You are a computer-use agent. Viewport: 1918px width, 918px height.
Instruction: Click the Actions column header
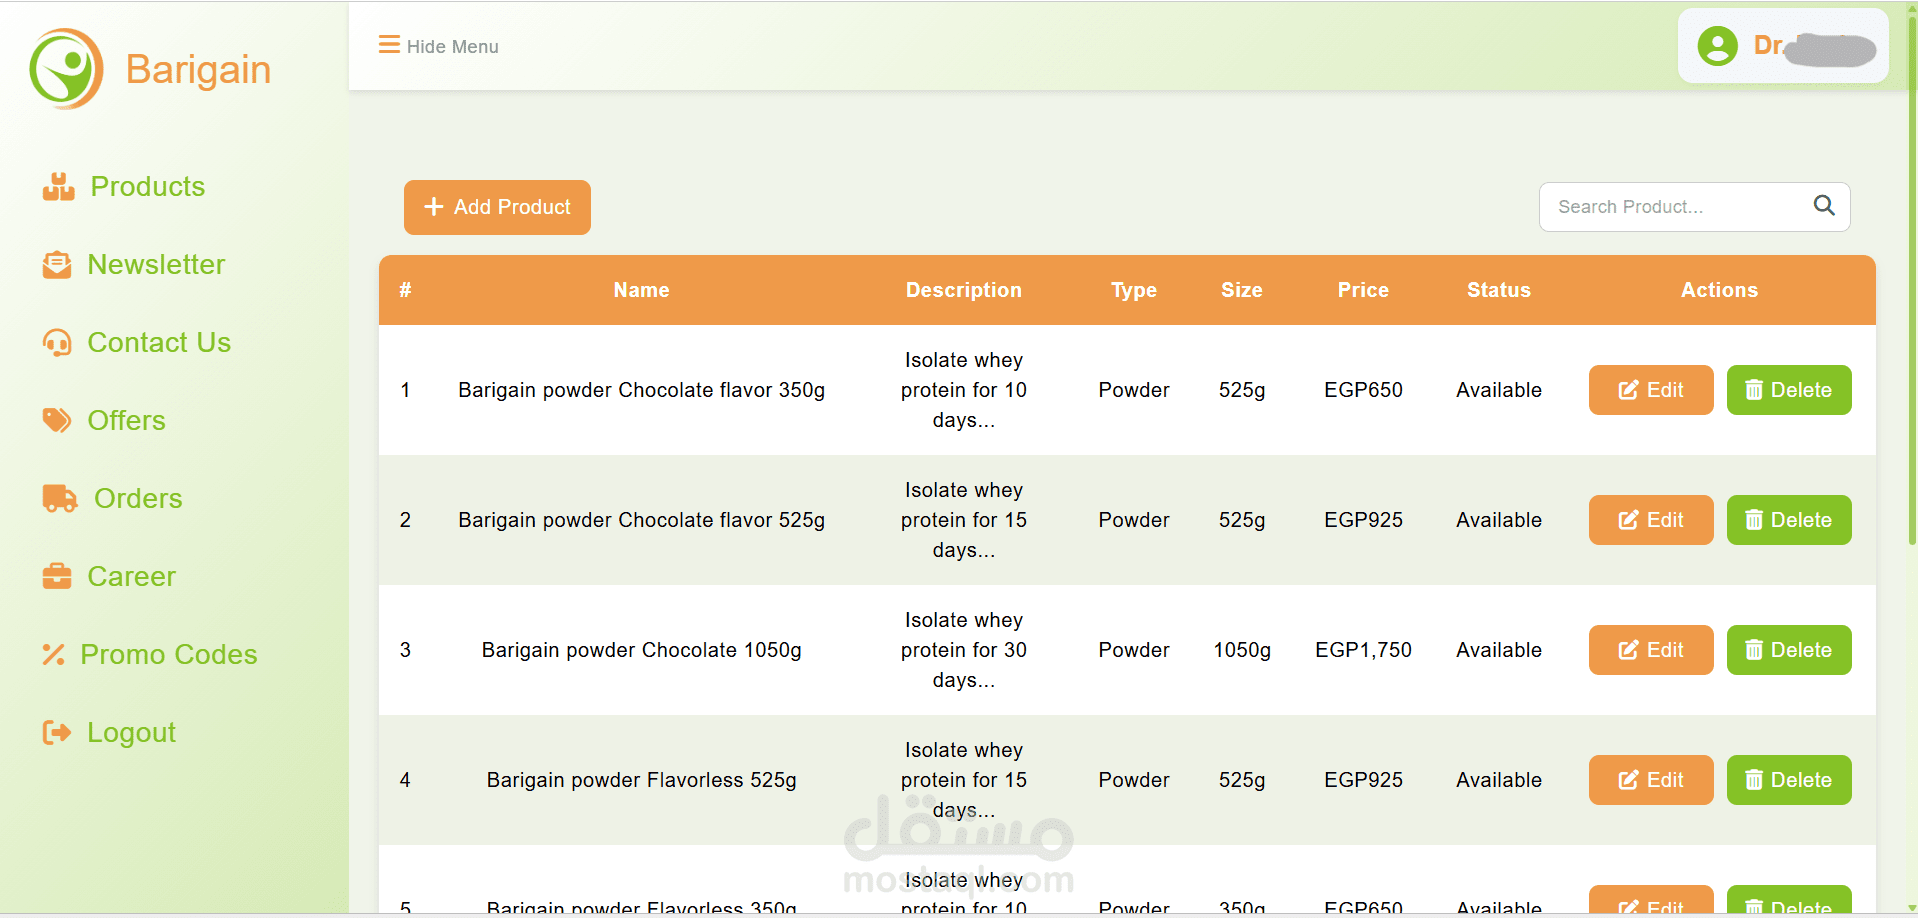tap(1719, 290)
